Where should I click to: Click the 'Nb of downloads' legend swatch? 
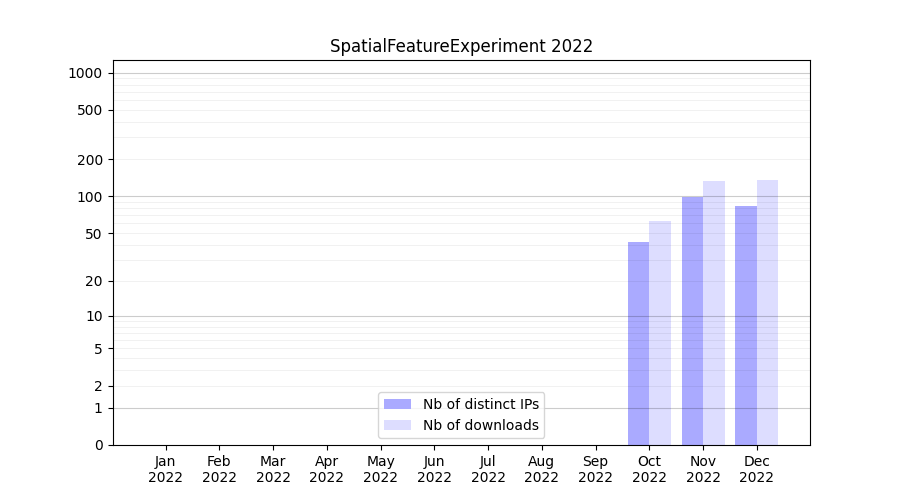point(397,425)
